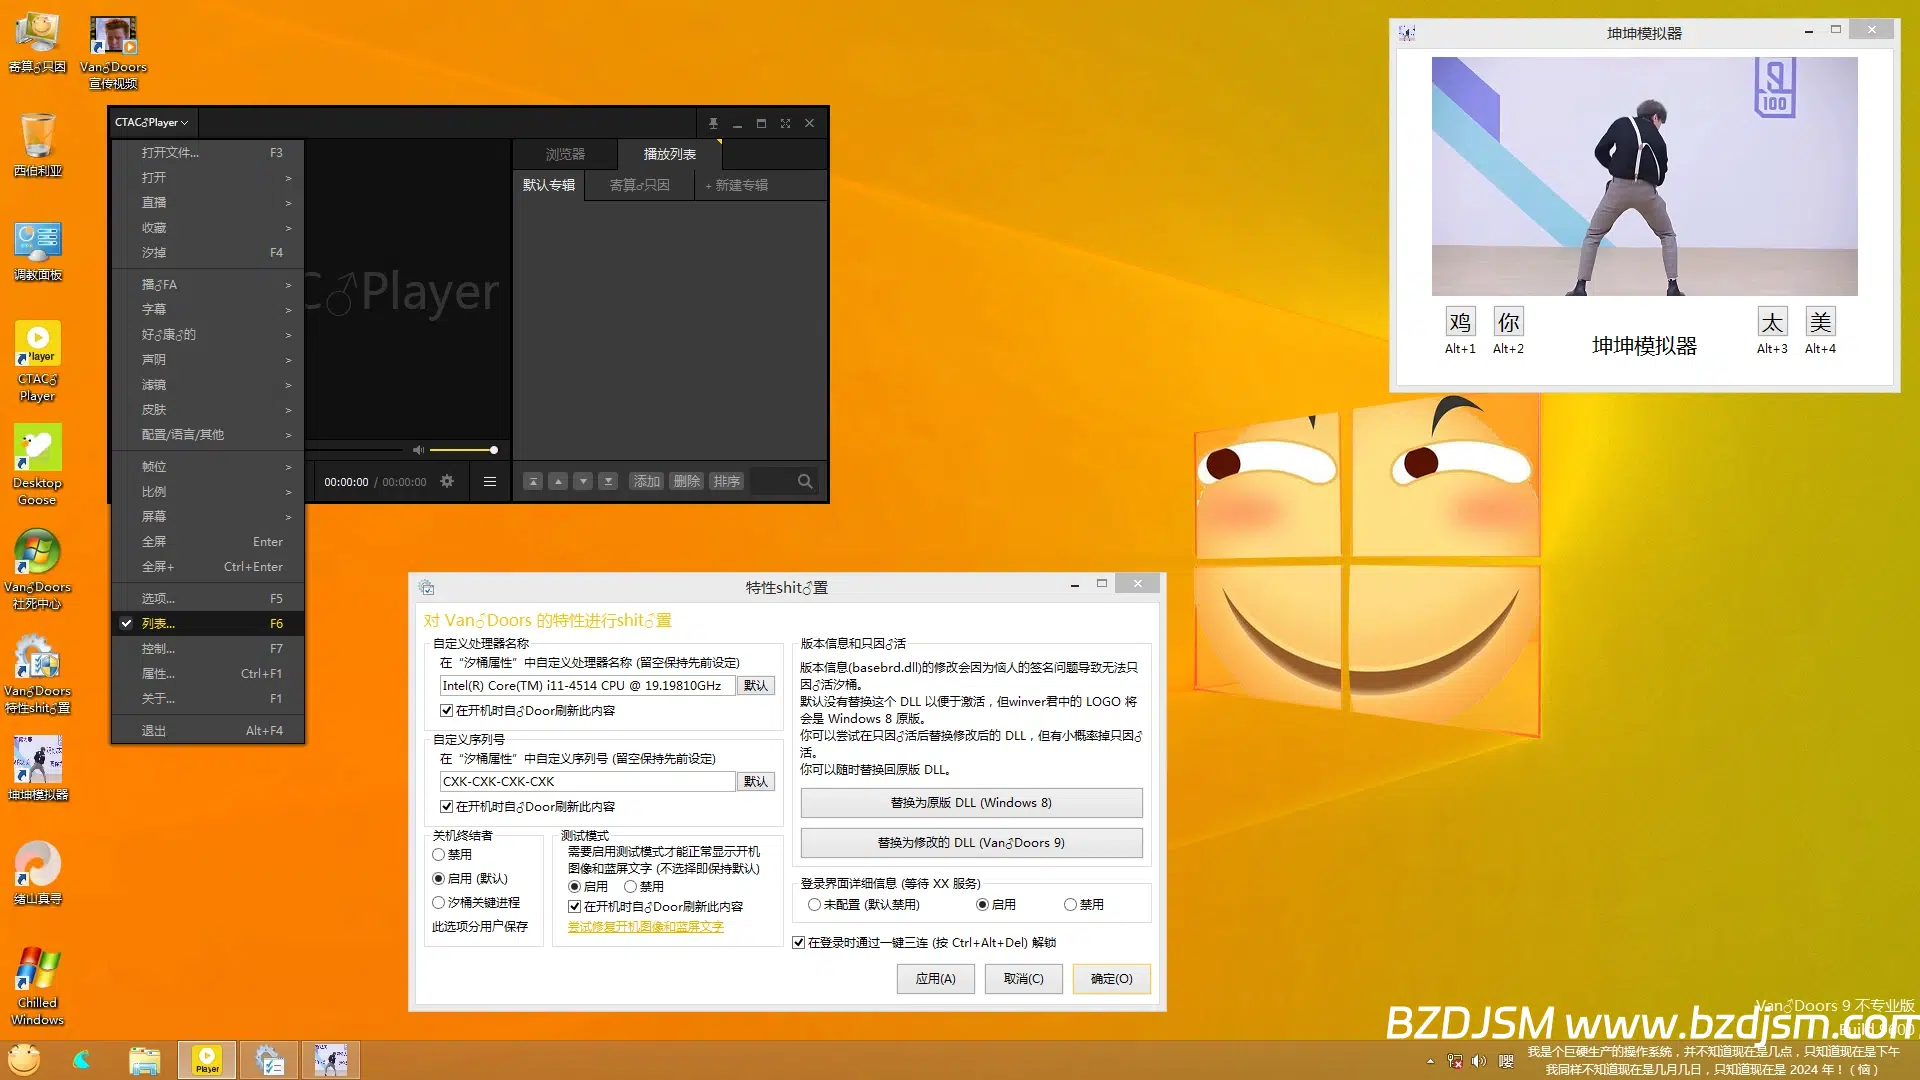Screen dimensions: 1920x1080
Task: Click the 美 sound button in 坤坤模拟器
Action: click(1820, 322)
